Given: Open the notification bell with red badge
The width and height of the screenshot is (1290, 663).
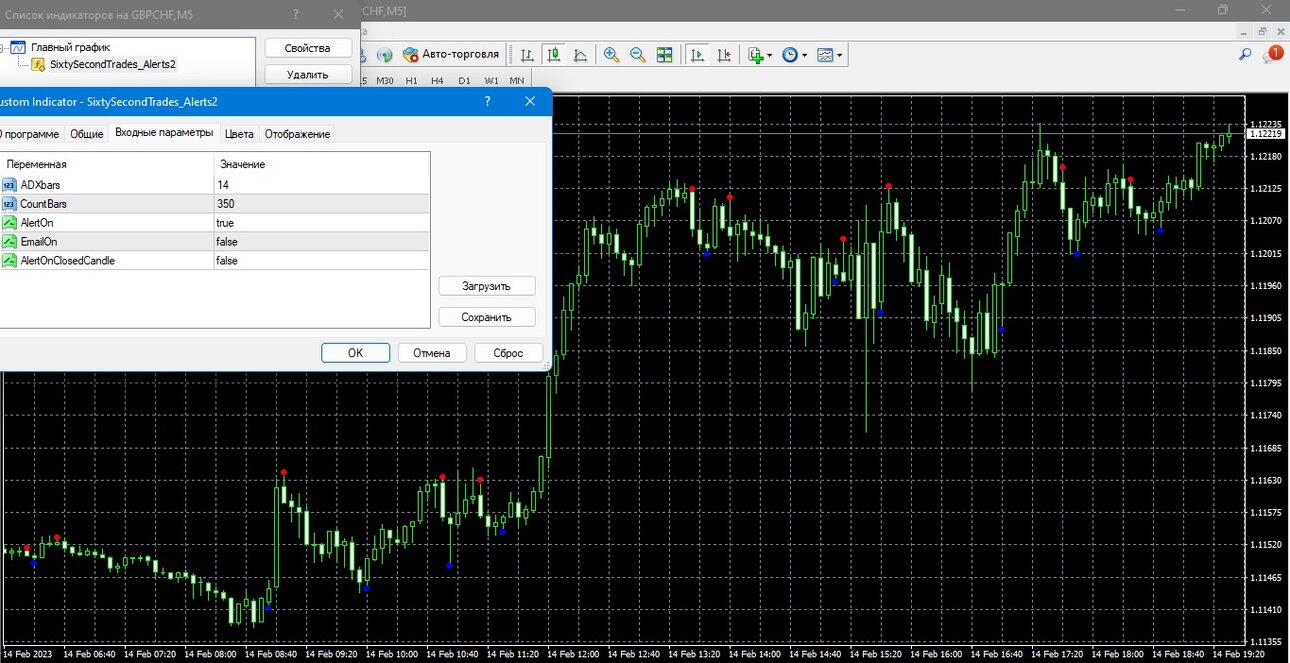Looking at the screenshot, I should [1274, 54].
